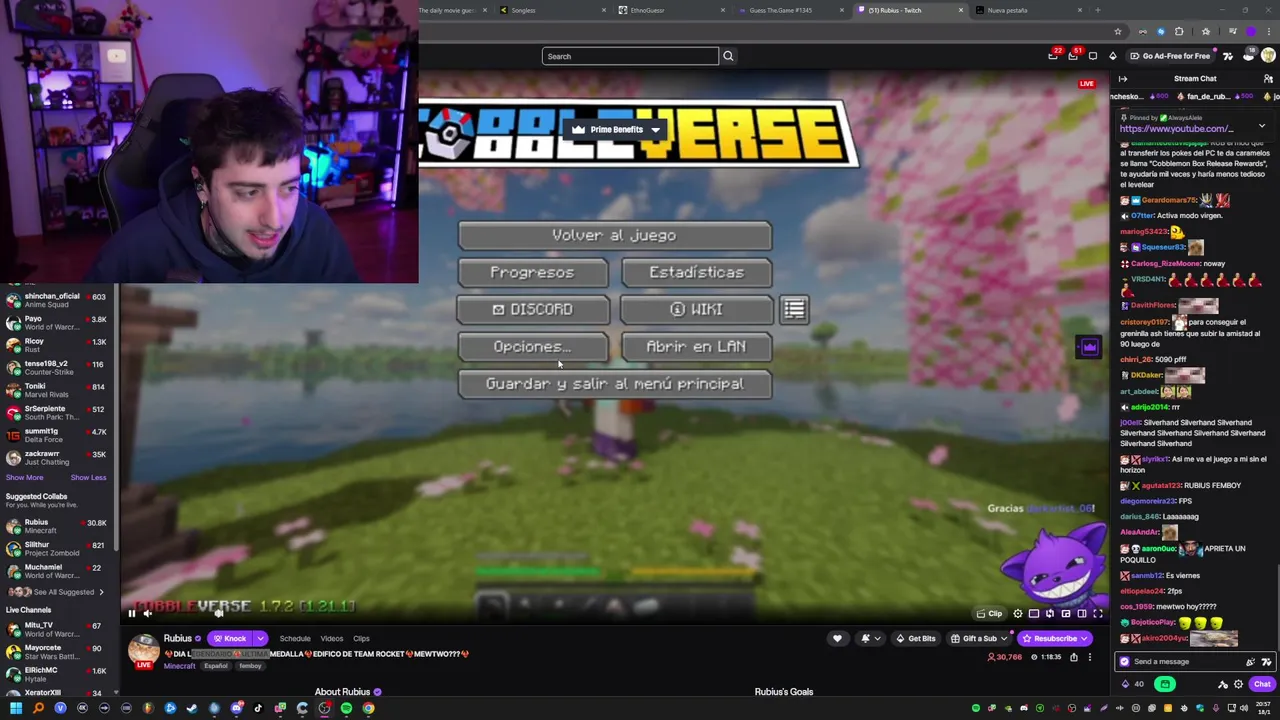Open the user profile avatar menu
The width and height of the screenshot is (1280, 720).
[1268, 56]
